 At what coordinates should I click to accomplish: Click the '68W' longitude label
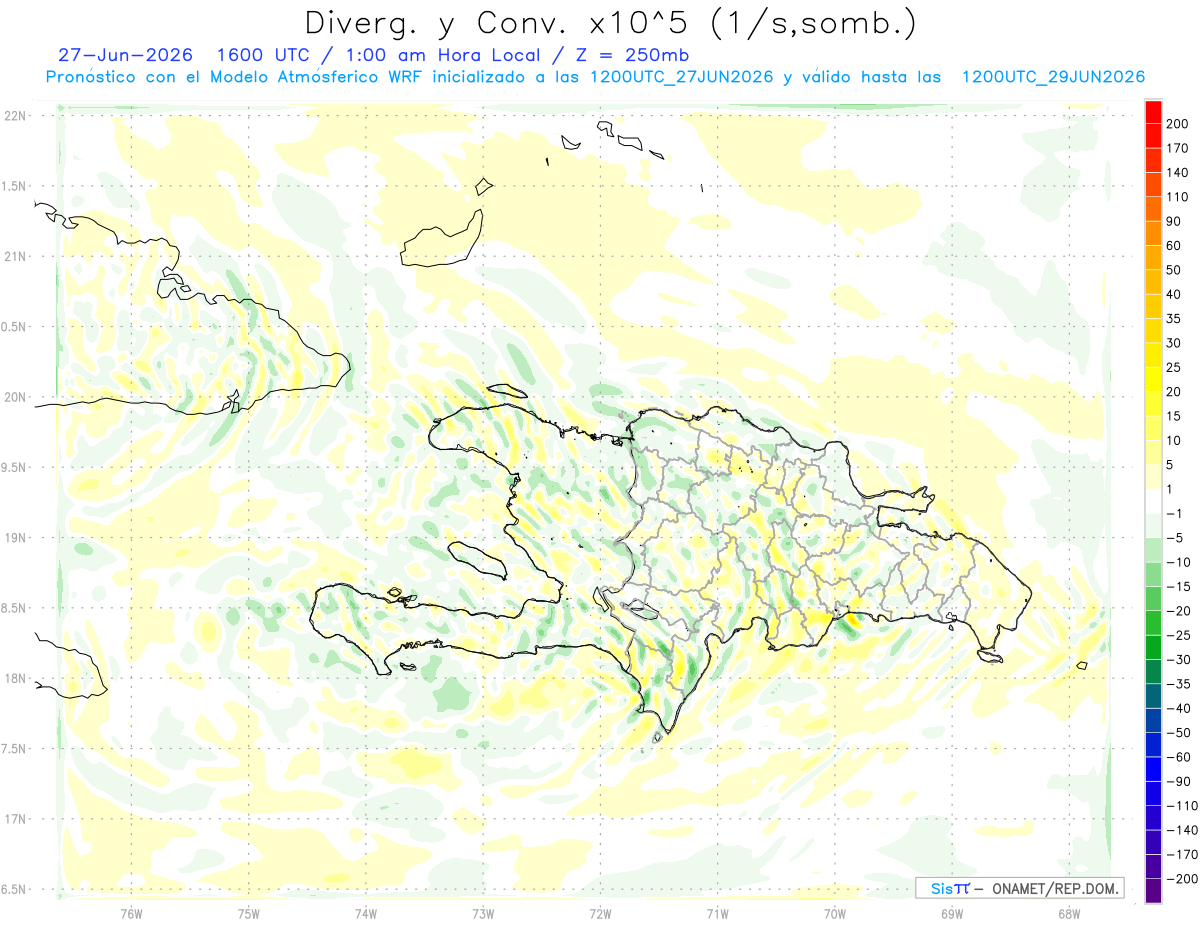pyautogui.click(x=1069, y=914)
